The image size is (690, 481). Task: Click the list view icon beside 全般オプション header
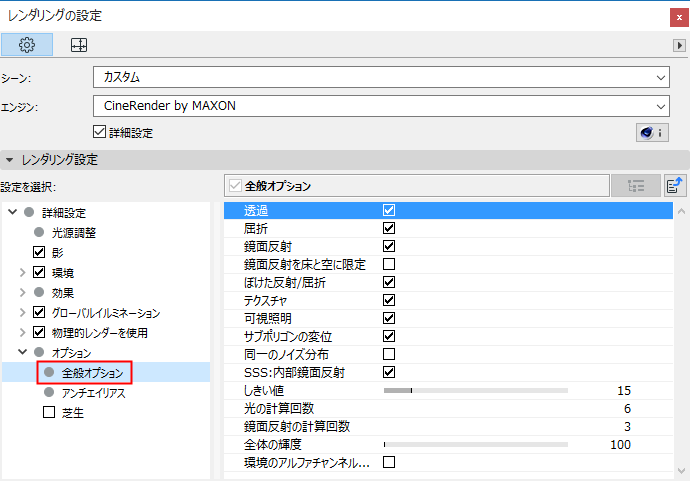coord(635,186)
